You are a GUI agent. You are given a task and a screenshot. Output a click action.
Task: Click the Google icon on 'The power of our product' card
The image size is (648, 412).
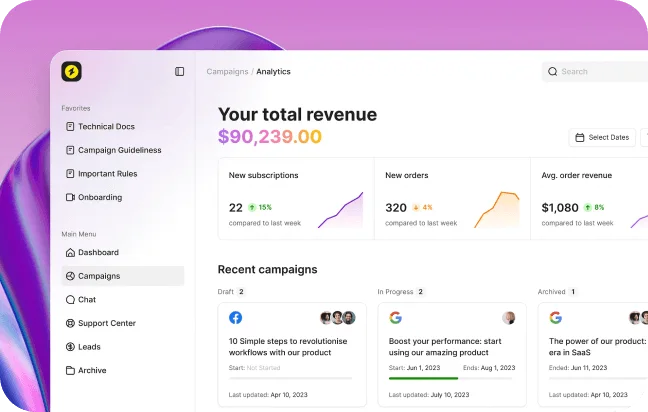[555, 317]
